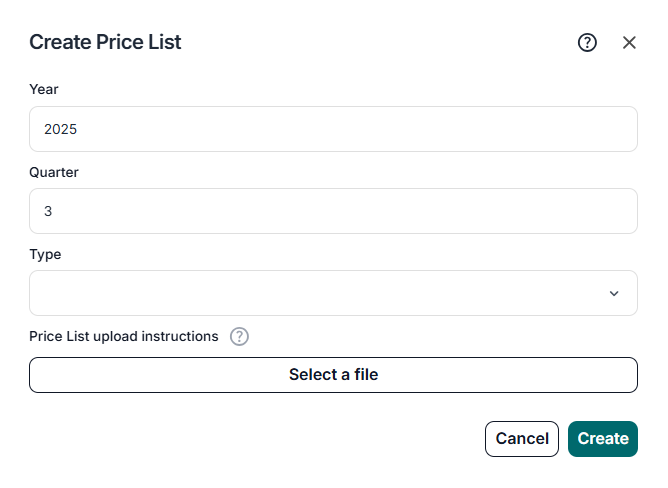The height and width of the screenshot is (488, 668).
Task: Close the Create Price List dialog
Action: [x=629, y=42]
